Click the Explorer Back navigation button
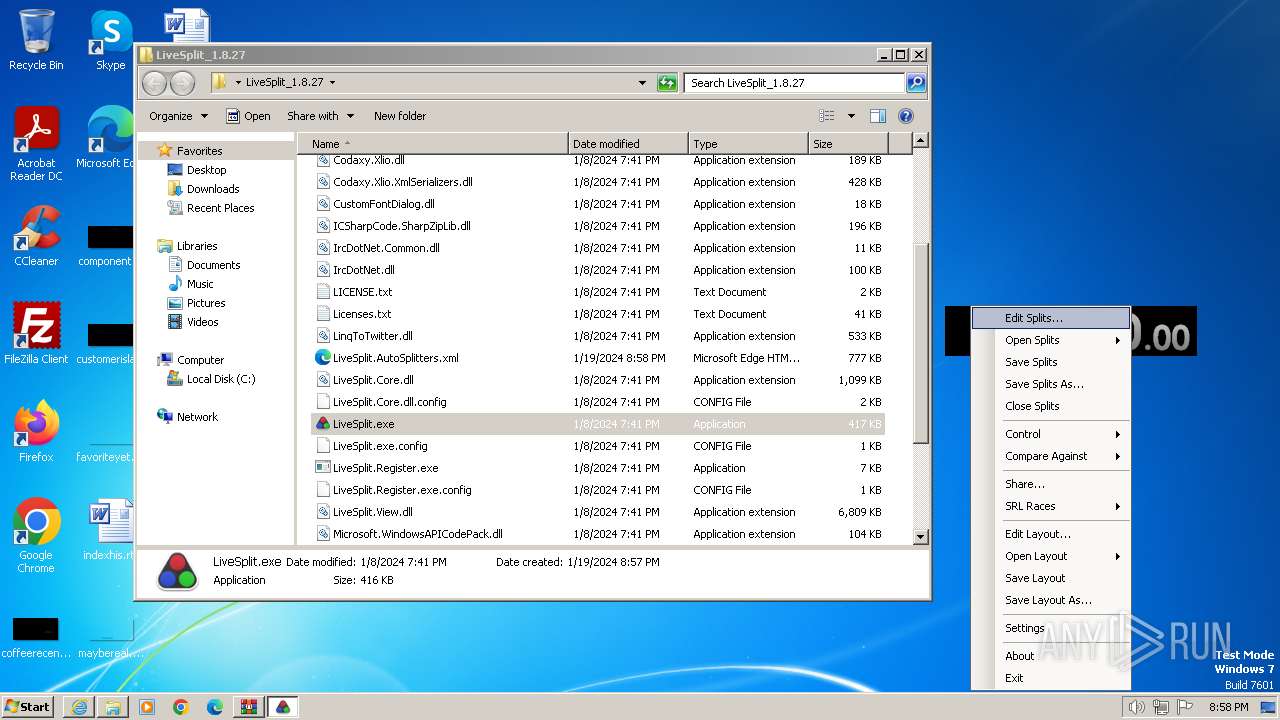The width and height of the screenshot is (1280, 720). pos(154,83)
